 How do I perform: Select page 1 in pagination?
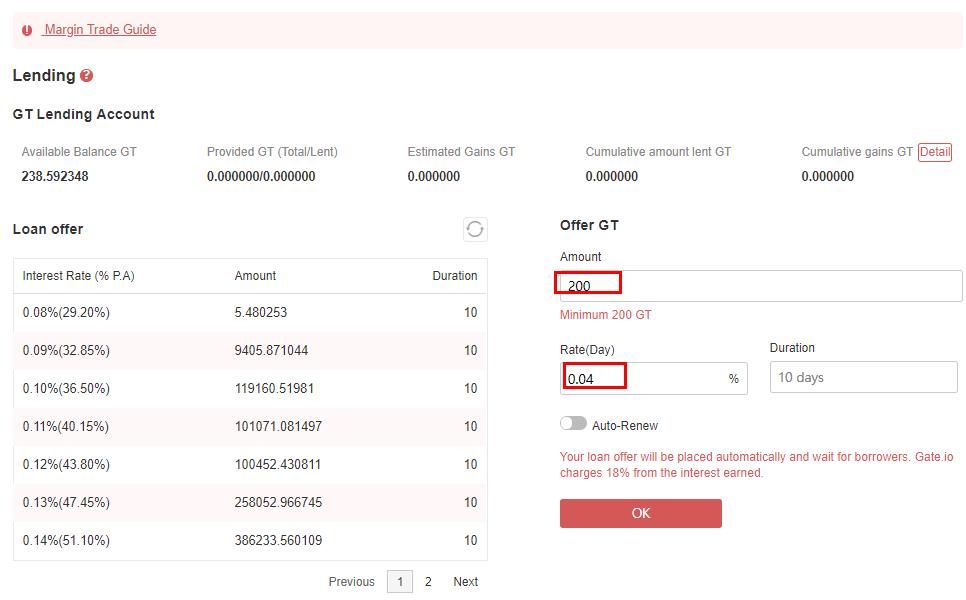click(400, 582)
